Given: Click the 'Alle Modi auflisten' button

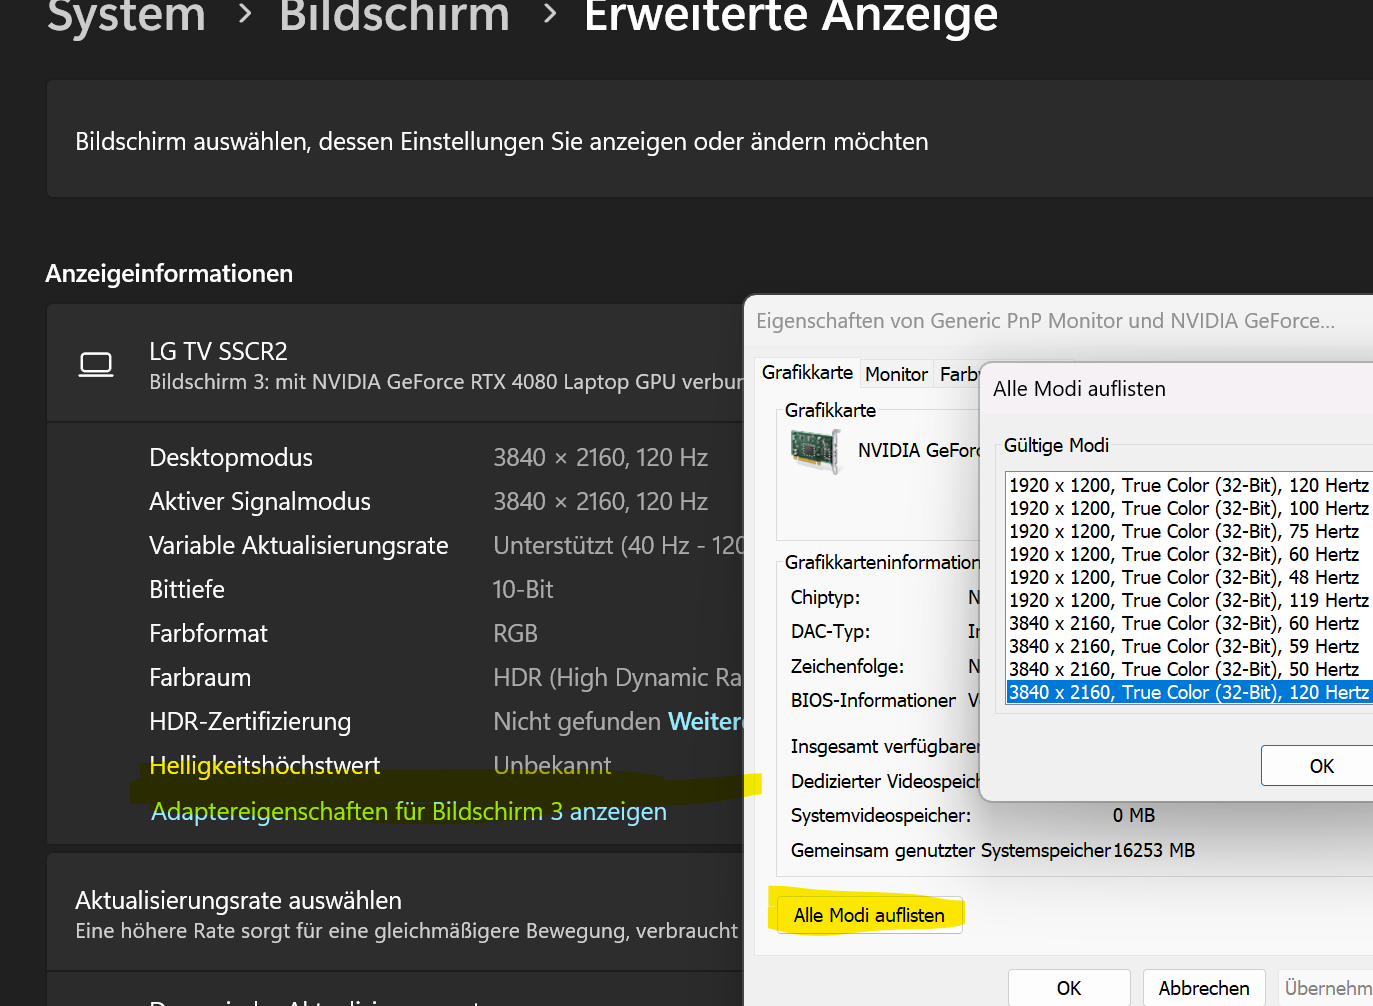Looking at the screenshot, I should [869, 915].
